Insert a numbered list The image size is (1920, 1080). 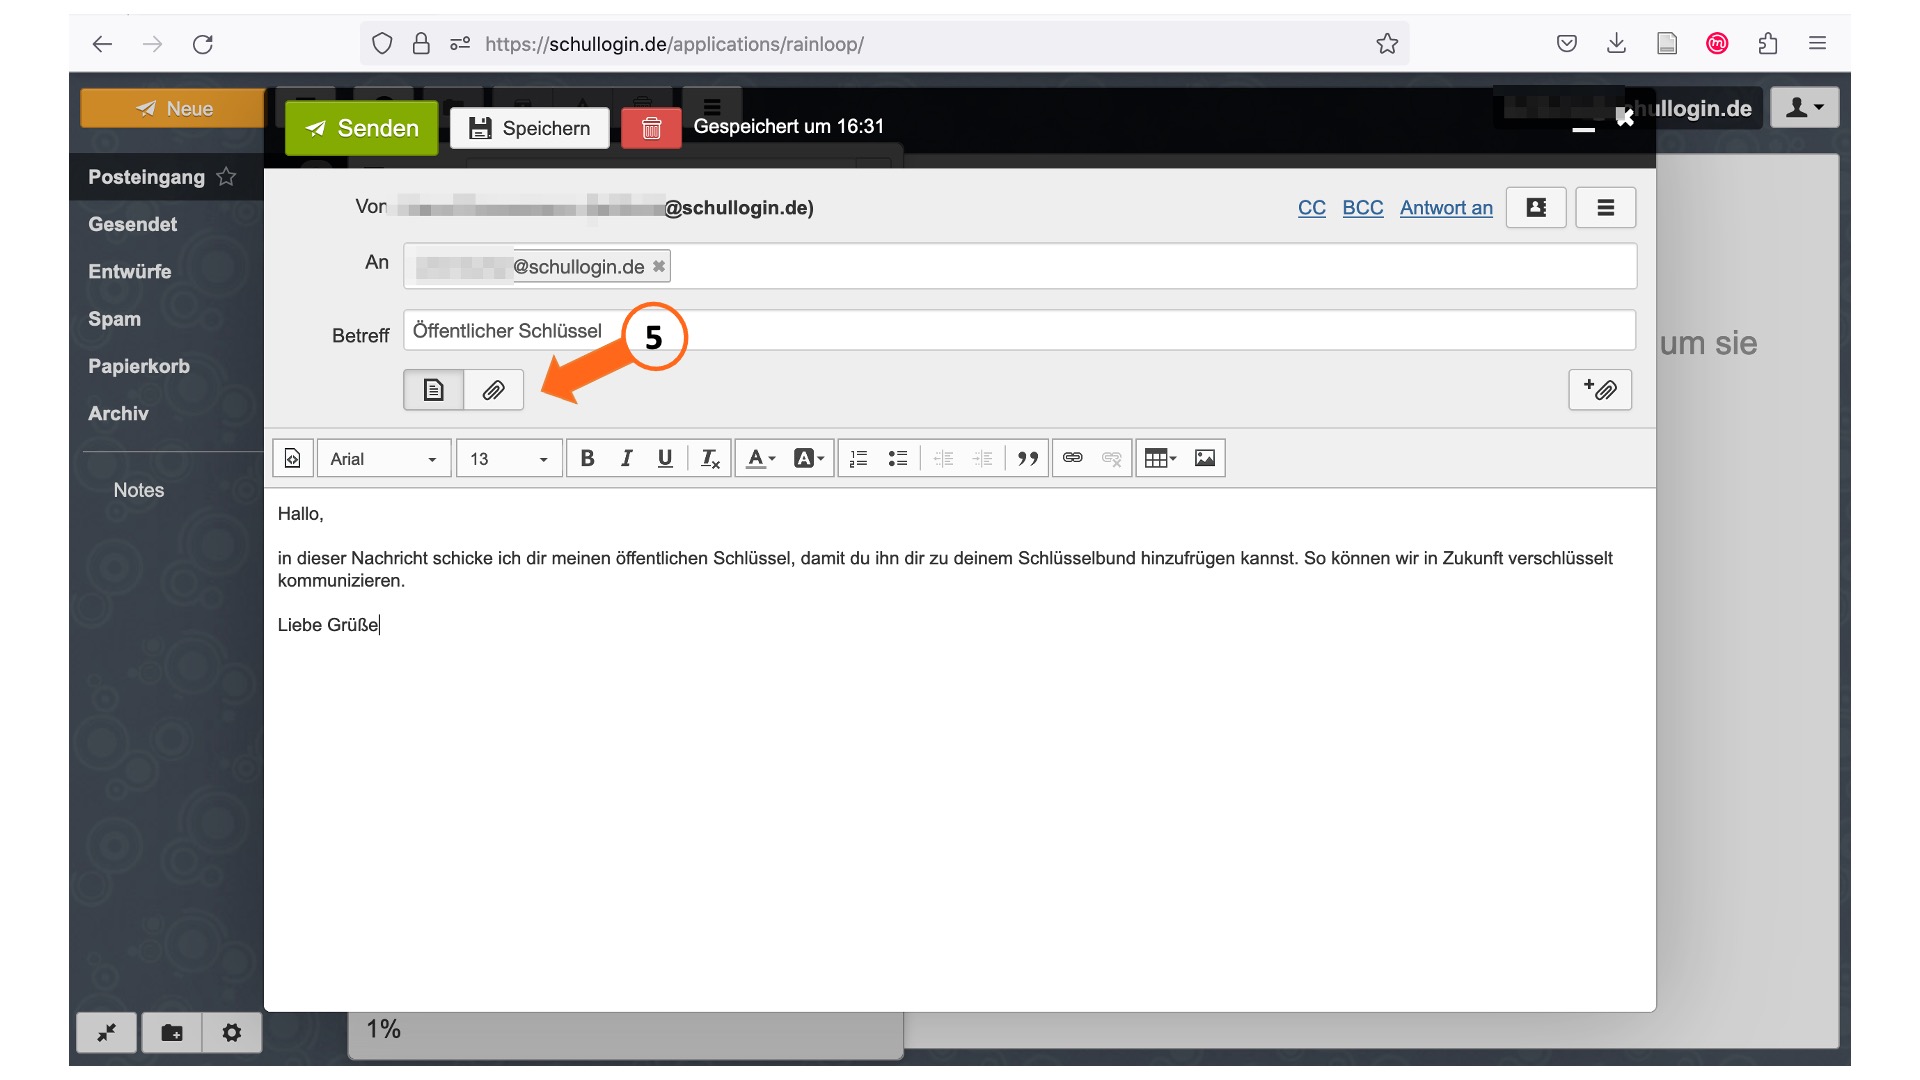click(858, 458)
